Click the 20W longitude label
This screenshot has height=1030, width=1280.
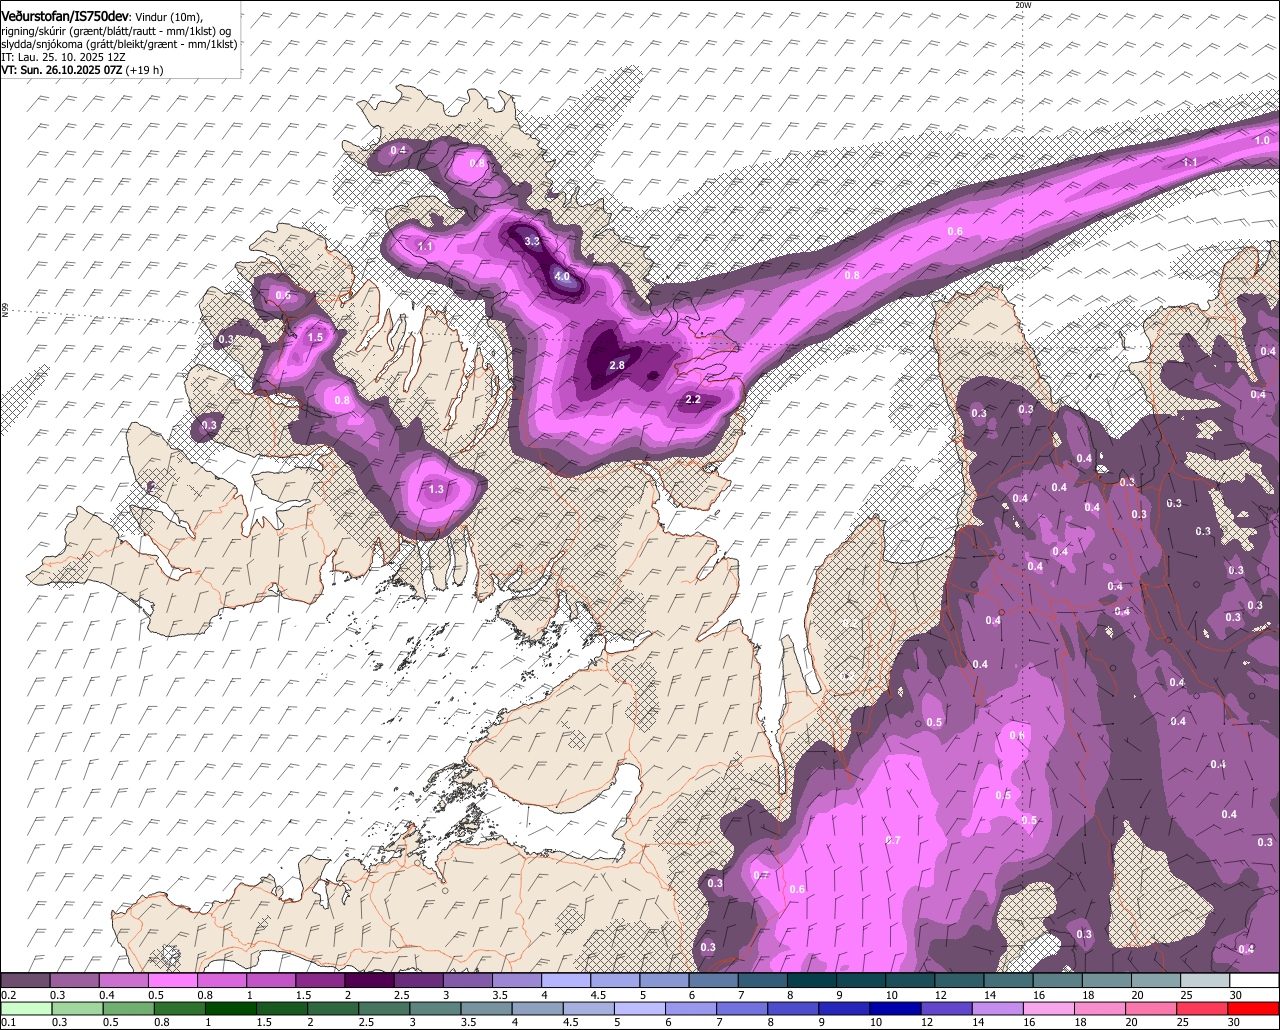pos(1022,5)
